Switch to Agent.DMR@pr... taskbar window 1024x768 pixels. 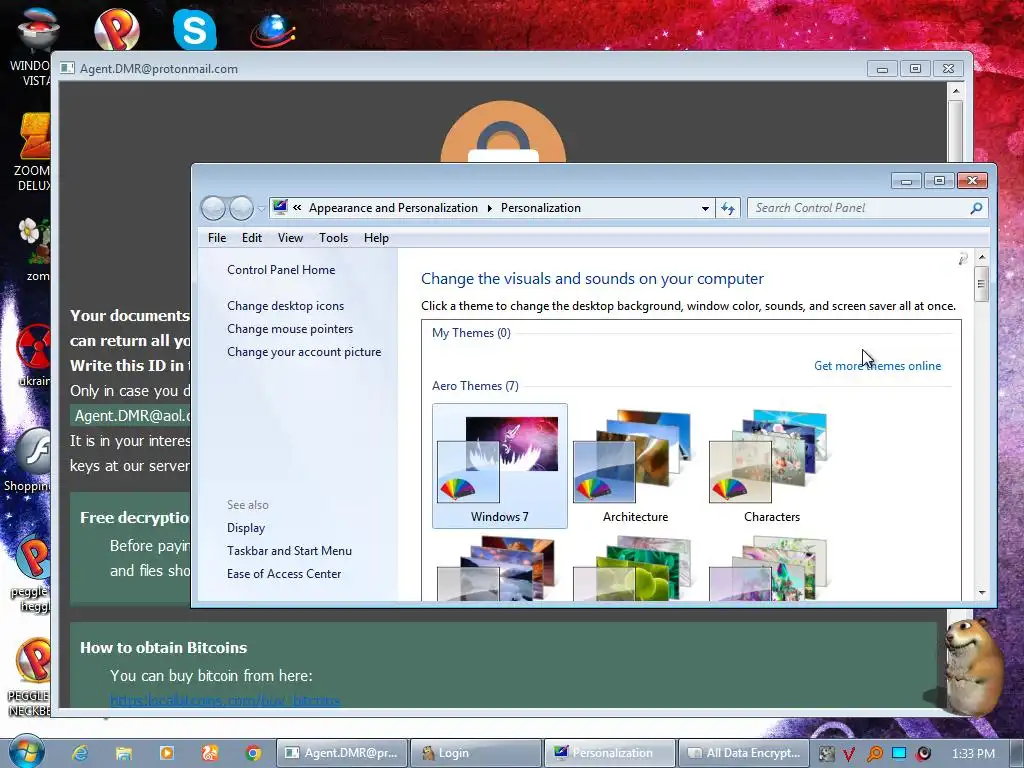click(x=342, y=753)
